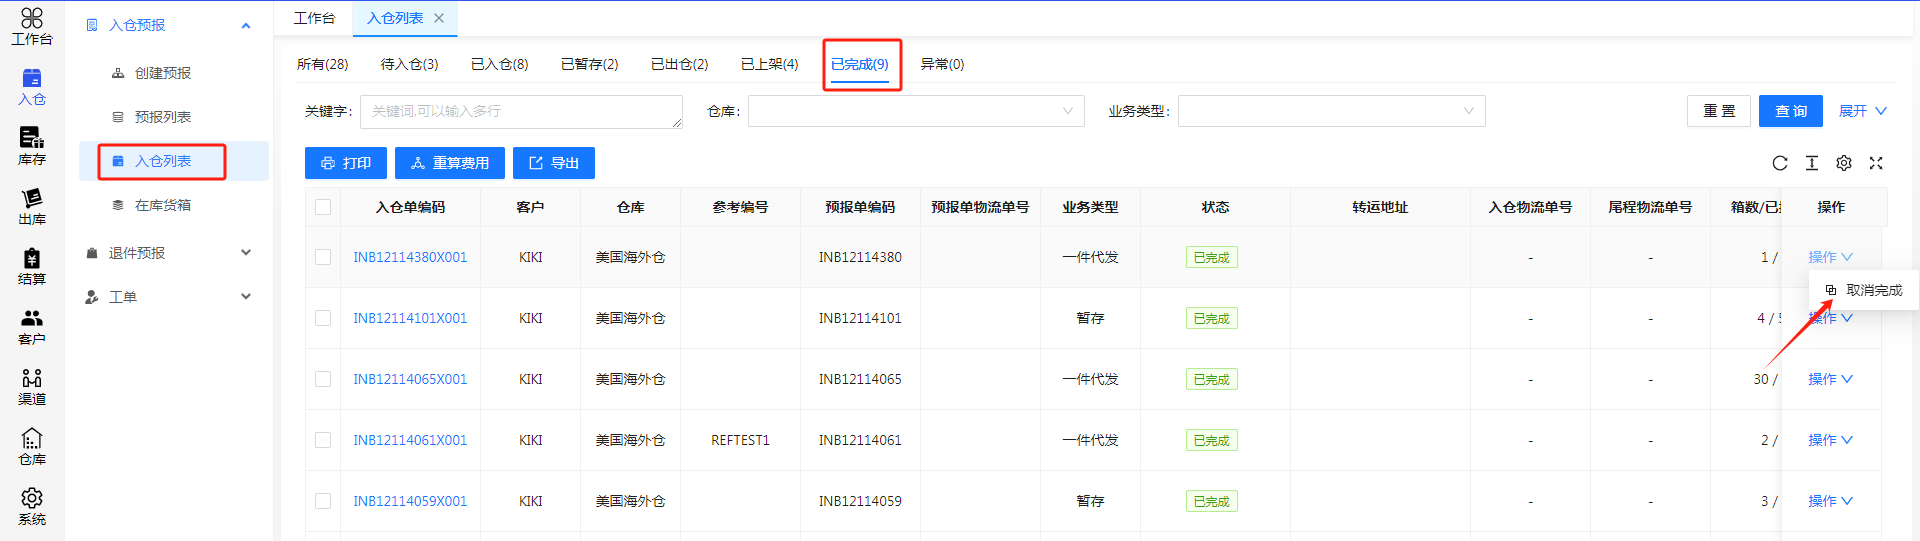The image size is (1920, 541).
Task: Open the 渠道 channel sidebar icon
Action: [32, 385]
